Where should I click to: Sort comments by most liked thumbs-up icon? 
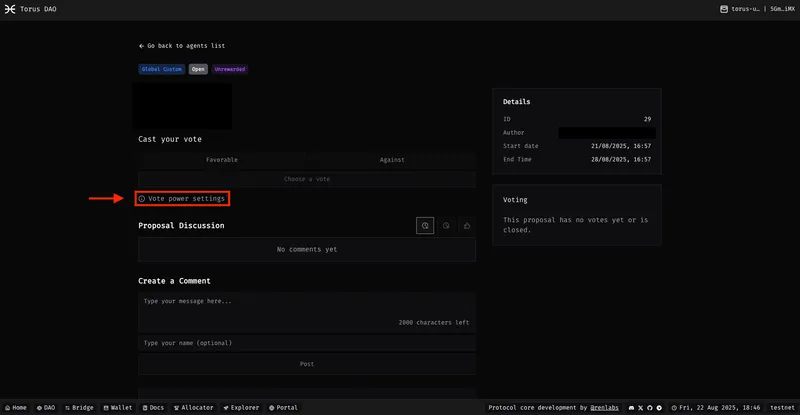[466, 226]
